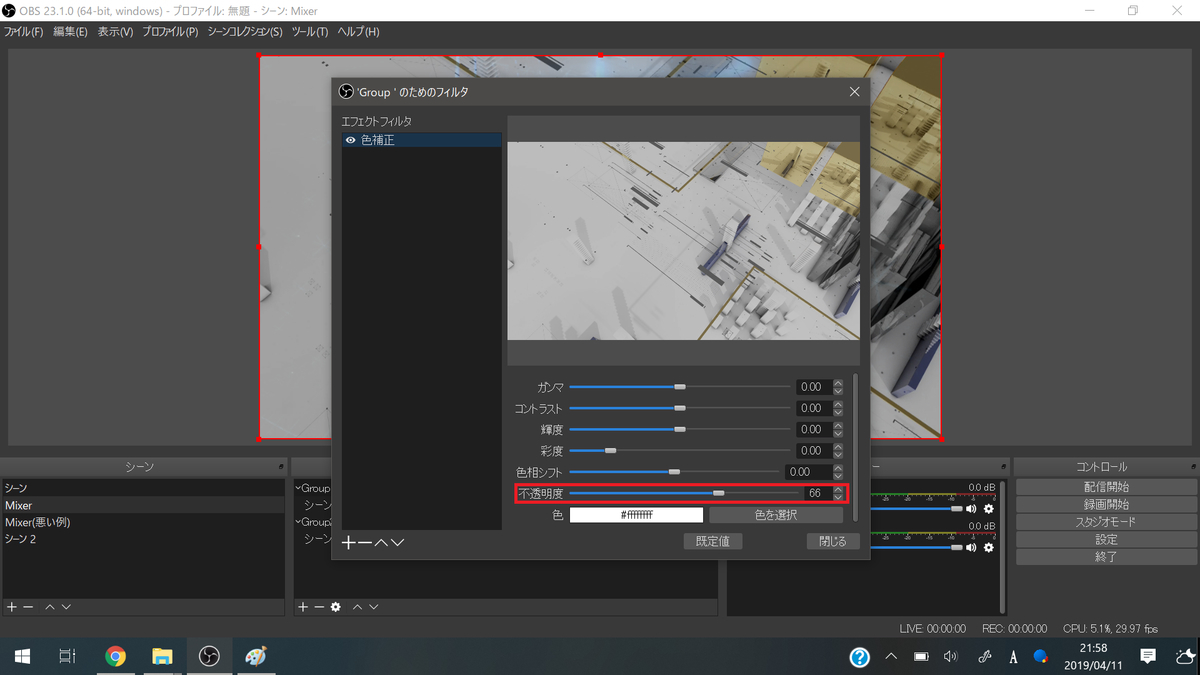This screenshot has width=1200, height=675.
Task: Open the 編集(E) menu
Action: (70, 32)
